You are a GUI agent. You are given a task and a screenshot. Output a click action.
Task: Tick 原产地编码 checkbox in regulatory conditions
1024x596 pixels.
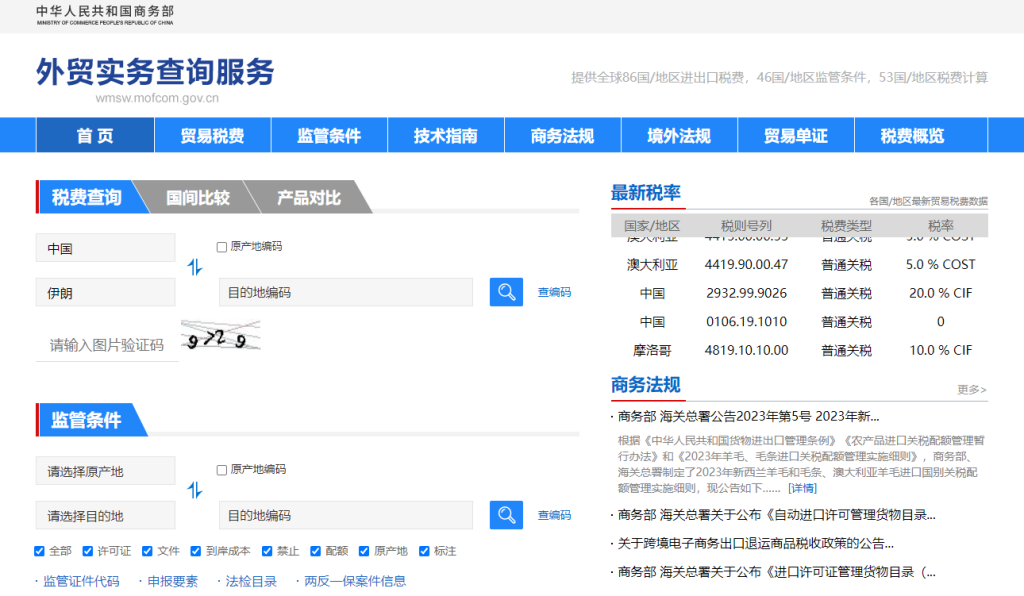tap(221, 470)
